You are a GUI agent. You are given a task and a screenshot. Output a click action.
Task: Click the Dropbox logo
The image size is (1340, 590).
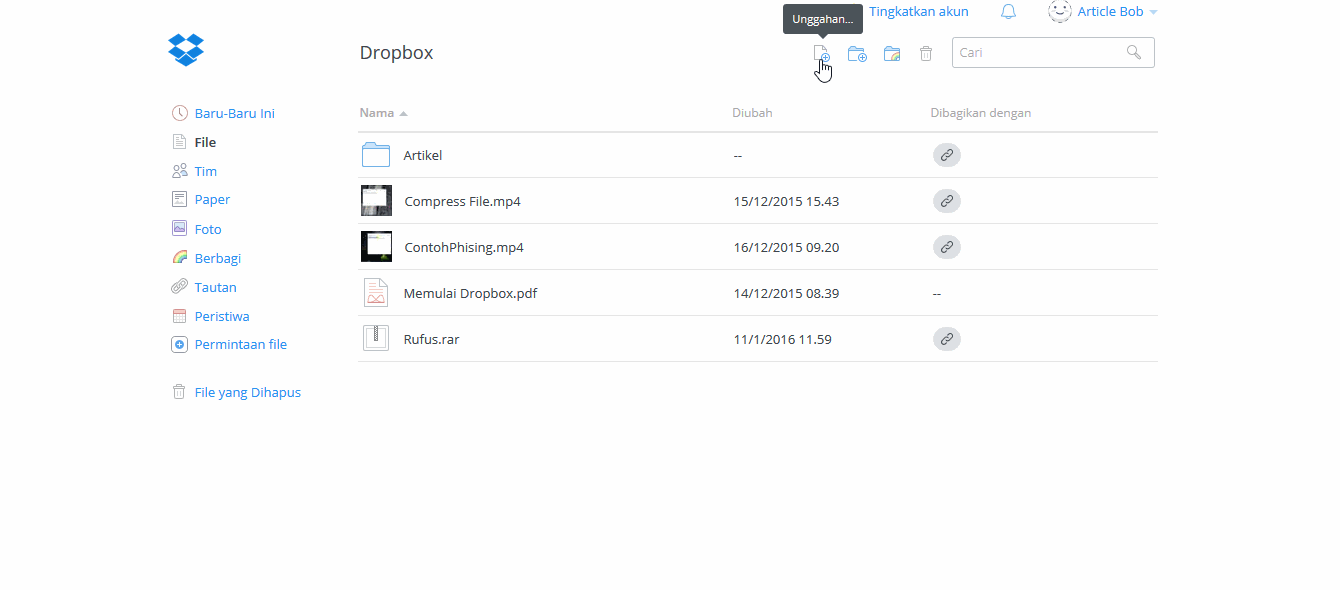pyautogui.click(x=186, y=50)
